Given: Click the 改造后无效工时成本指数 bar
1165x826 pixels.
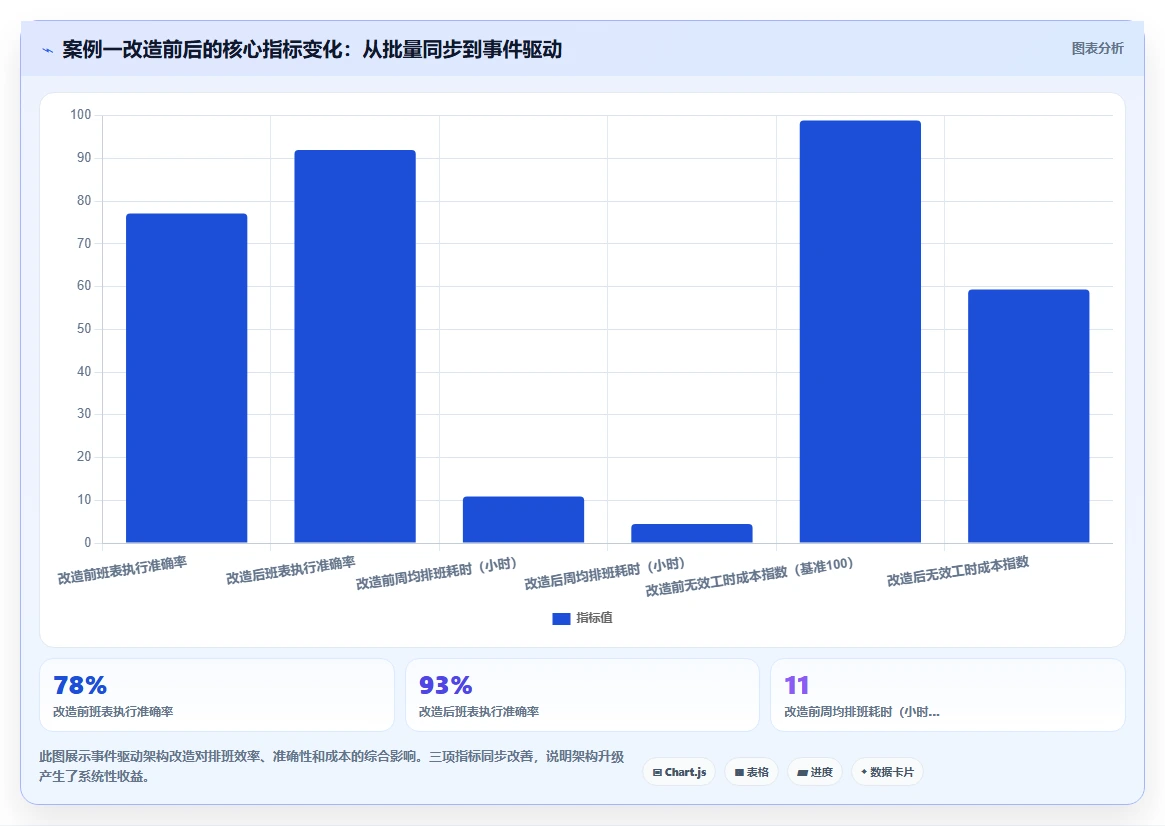Looking at the screenshot, I should pos(1028,416).
